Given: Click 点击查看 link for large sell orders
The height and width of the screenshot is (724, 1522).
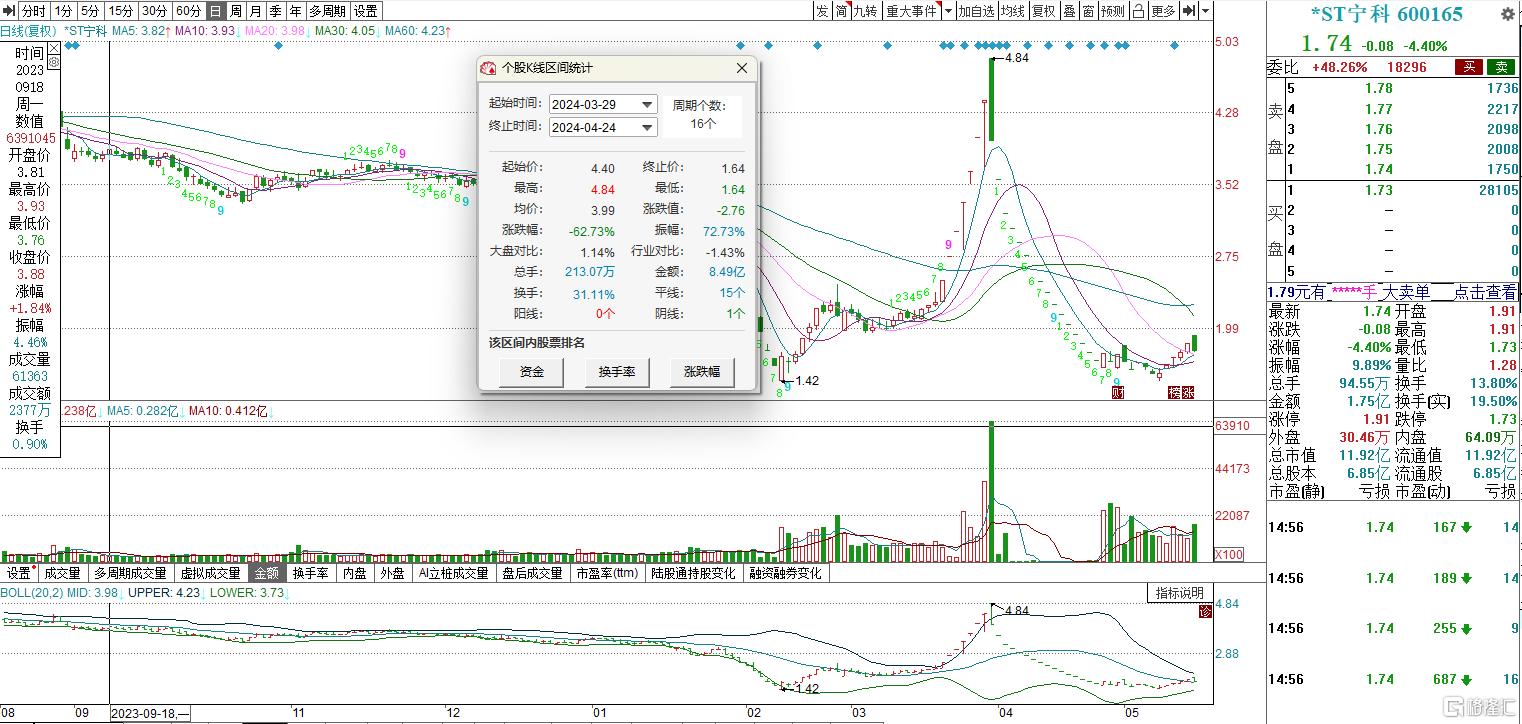Looking at the screenshot, I should pyautogui.click(x=1485, y=292).
